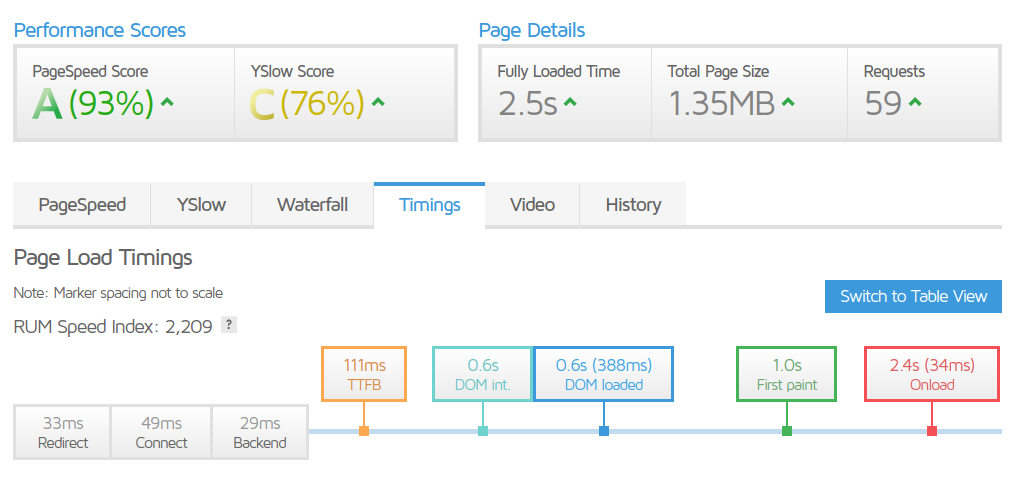Click Switch to Table View button

click(913, 296)
